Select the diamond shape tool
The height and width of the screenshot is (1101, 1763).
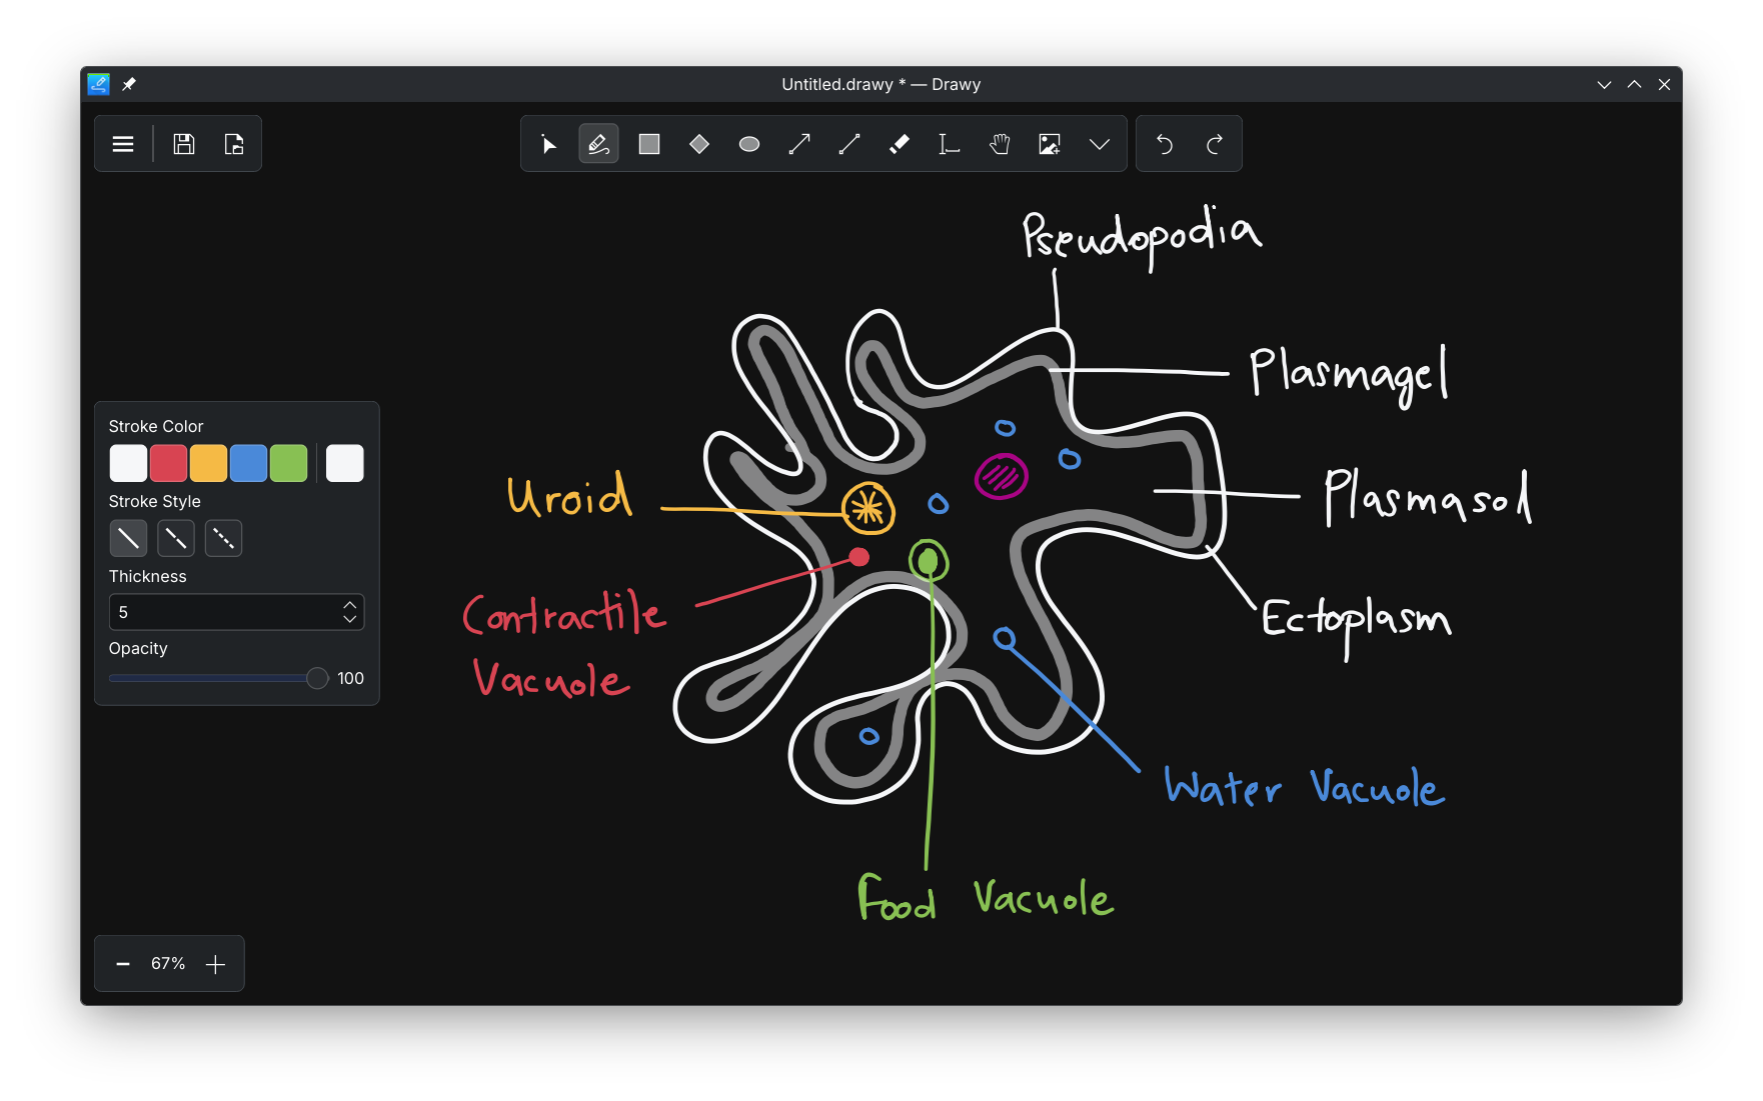(x=699, y=144)
